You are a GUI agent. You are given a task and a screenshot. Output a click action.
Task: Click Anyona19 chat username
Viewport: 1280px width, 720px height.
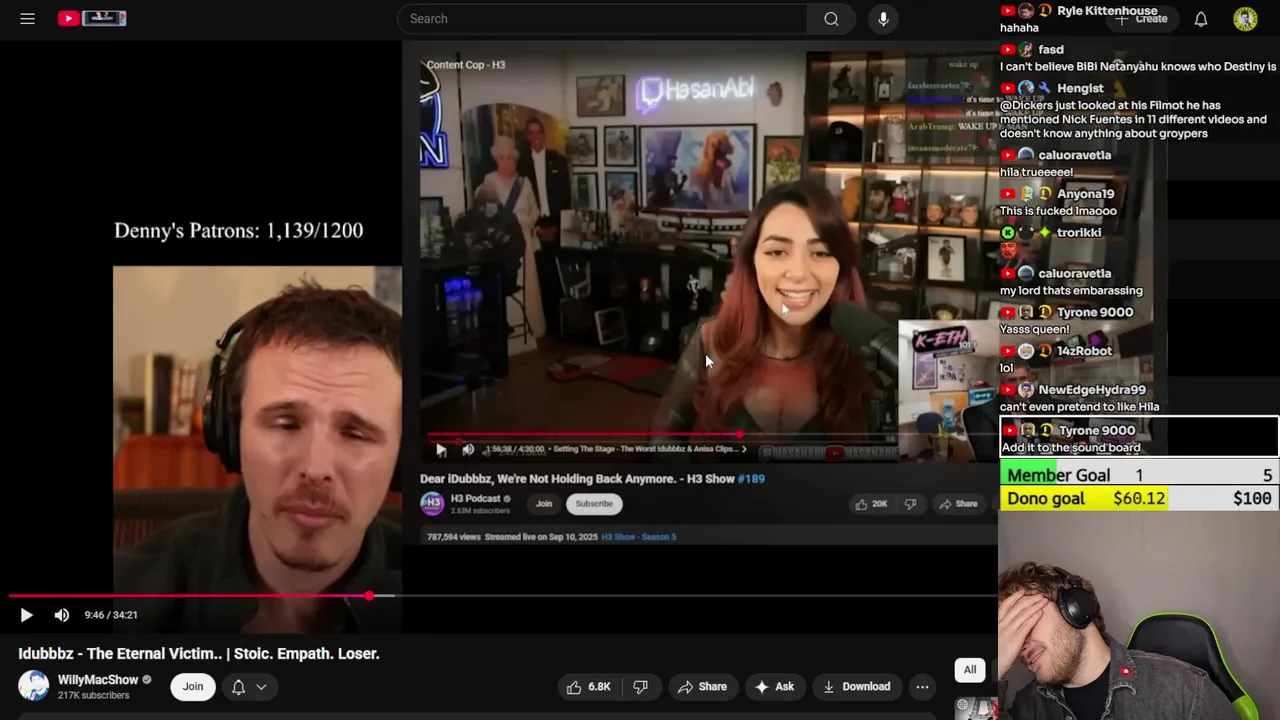[1085, 194]
